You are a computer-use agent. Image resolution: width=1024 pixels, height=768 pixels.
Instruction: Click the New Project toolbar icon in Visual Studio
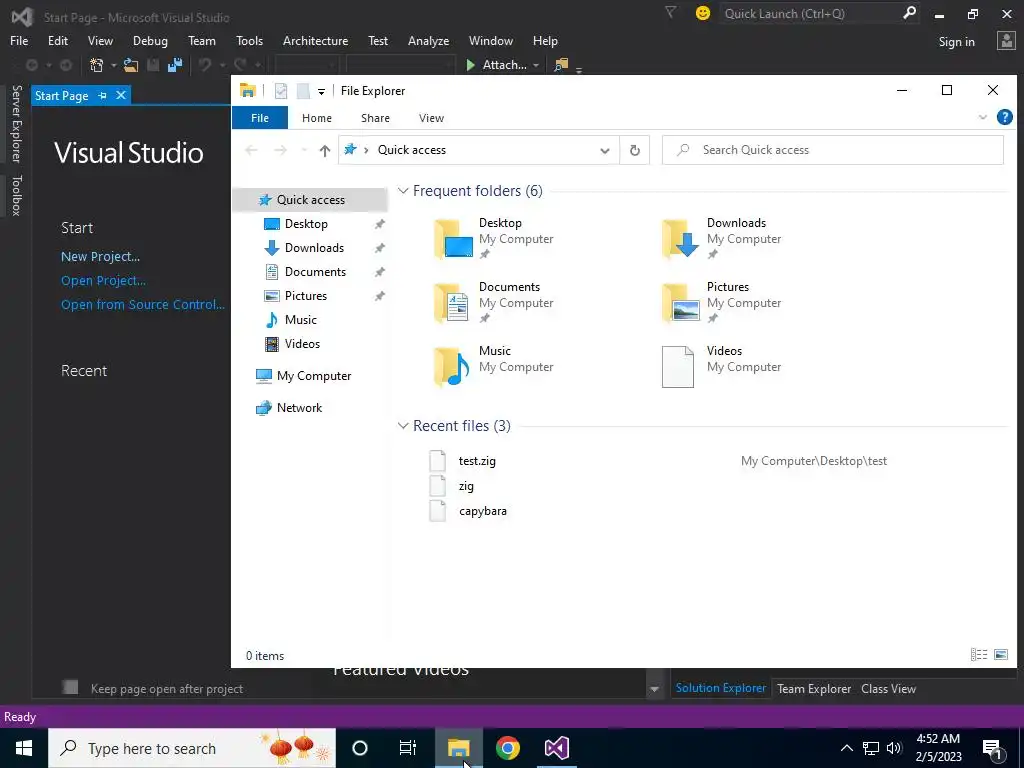pos(97,65)
